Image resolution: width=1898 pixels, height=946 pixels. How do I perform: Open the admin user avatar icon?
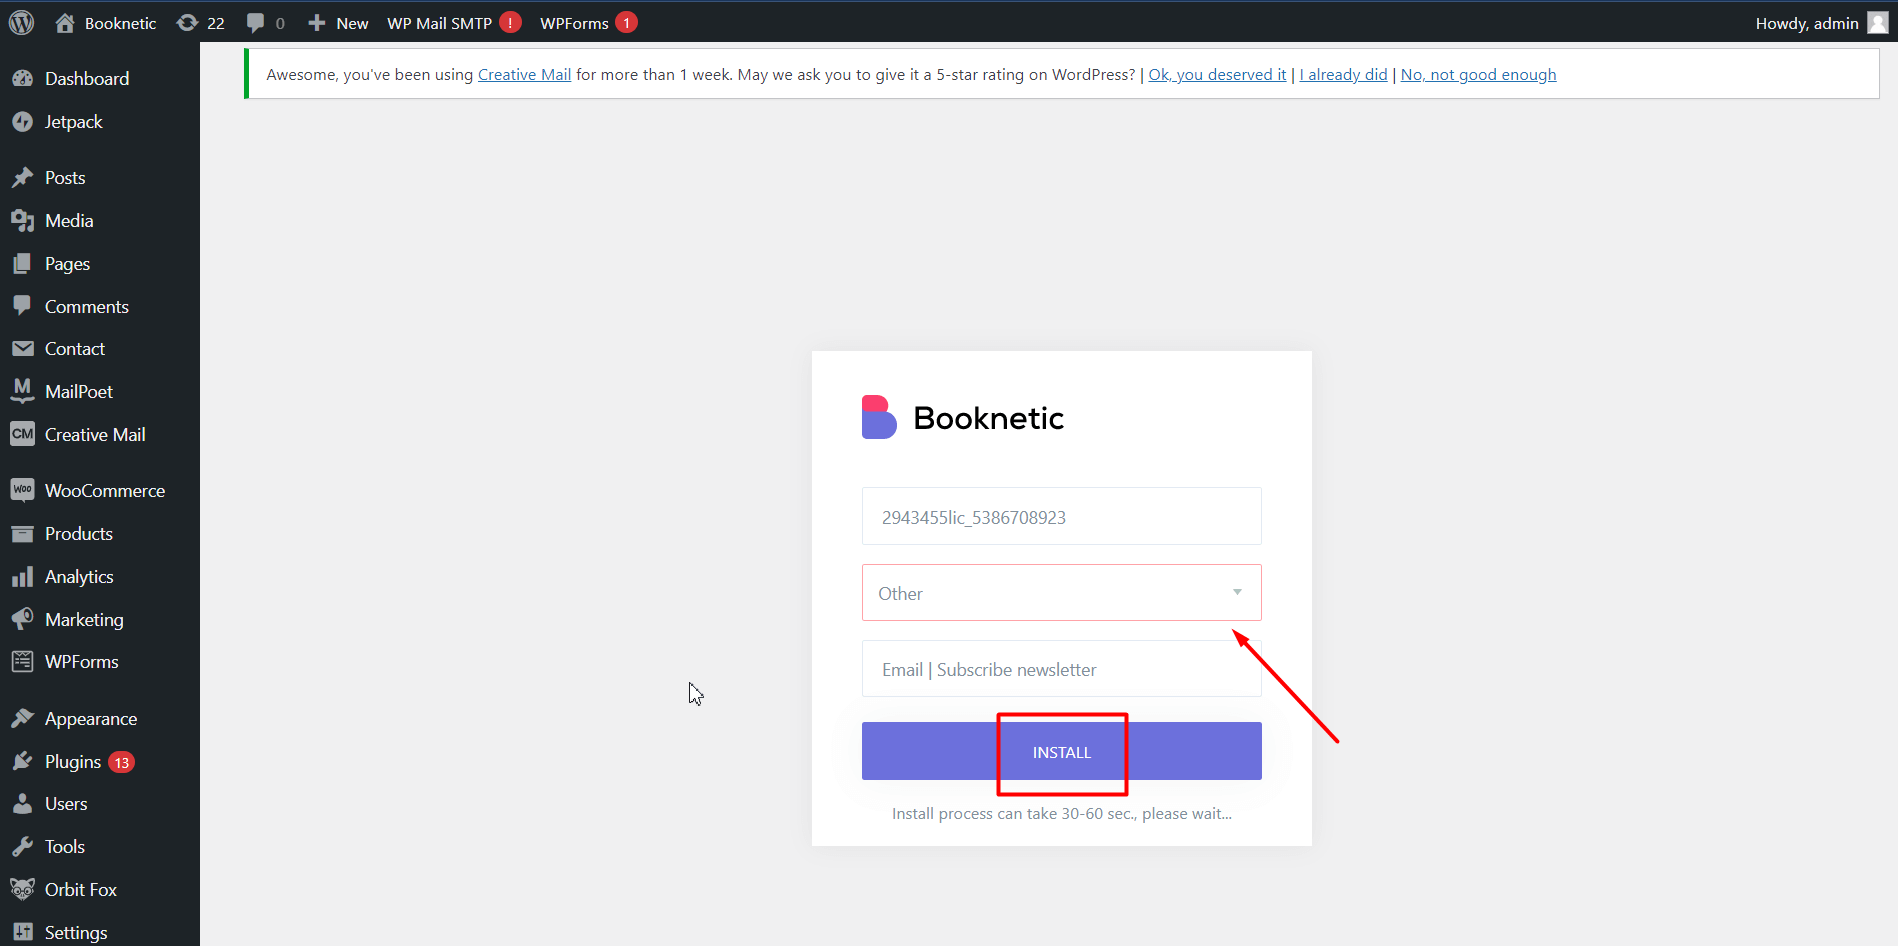click(x=1877, y=23)
